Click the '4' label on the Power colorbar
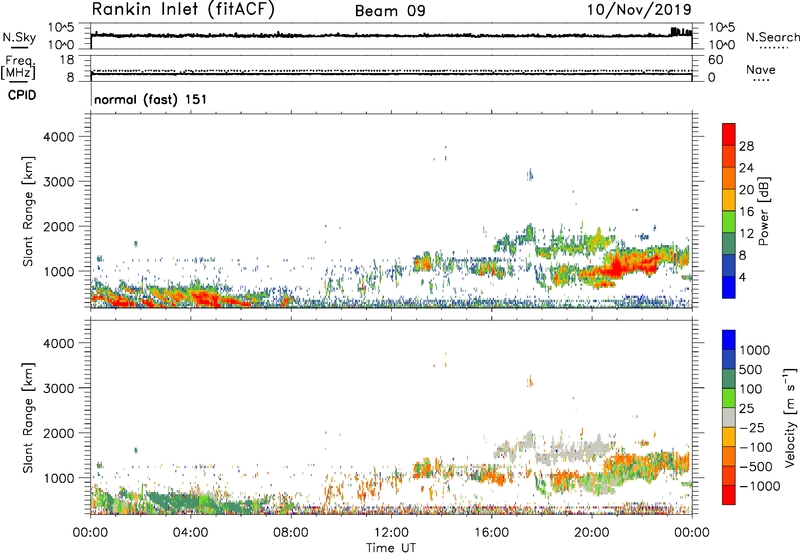Image resolution: width=800 pixels, height=554 pixels. tap(743, 277)
